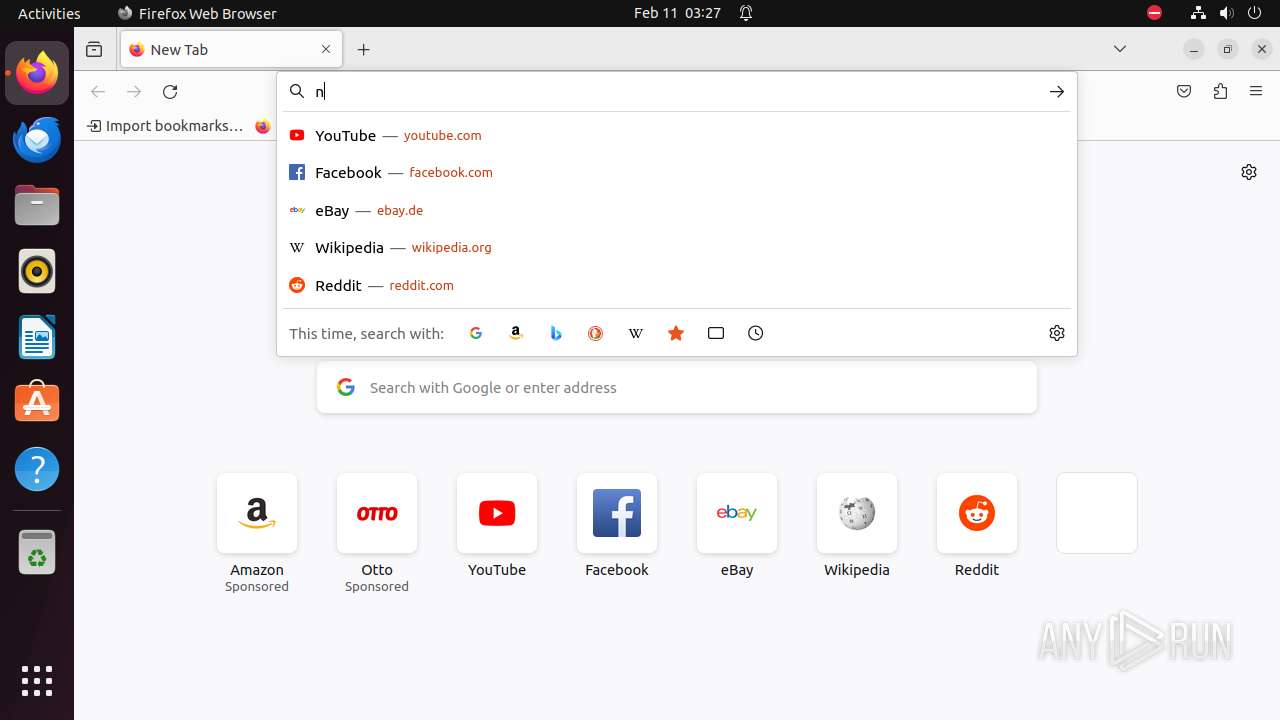This screenshot has width=1280, height=720.
Task: Click Search with Google page field
Action: pyautogui.click(x=677, y=388)
